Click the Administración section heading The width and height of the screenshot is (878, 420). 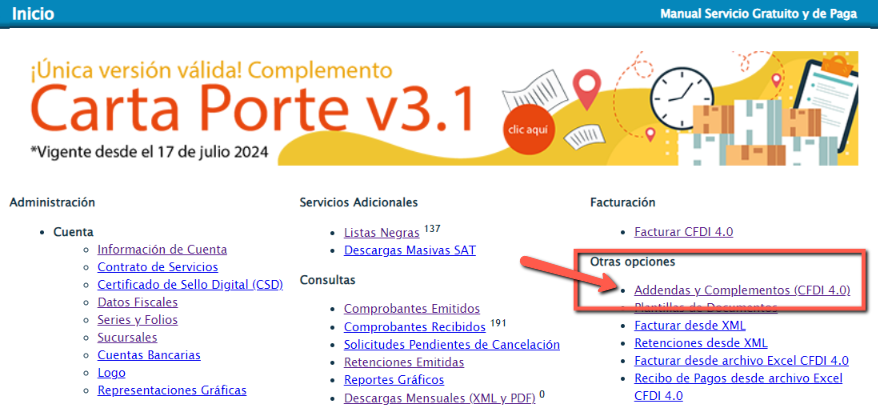(x=52, y=203)
